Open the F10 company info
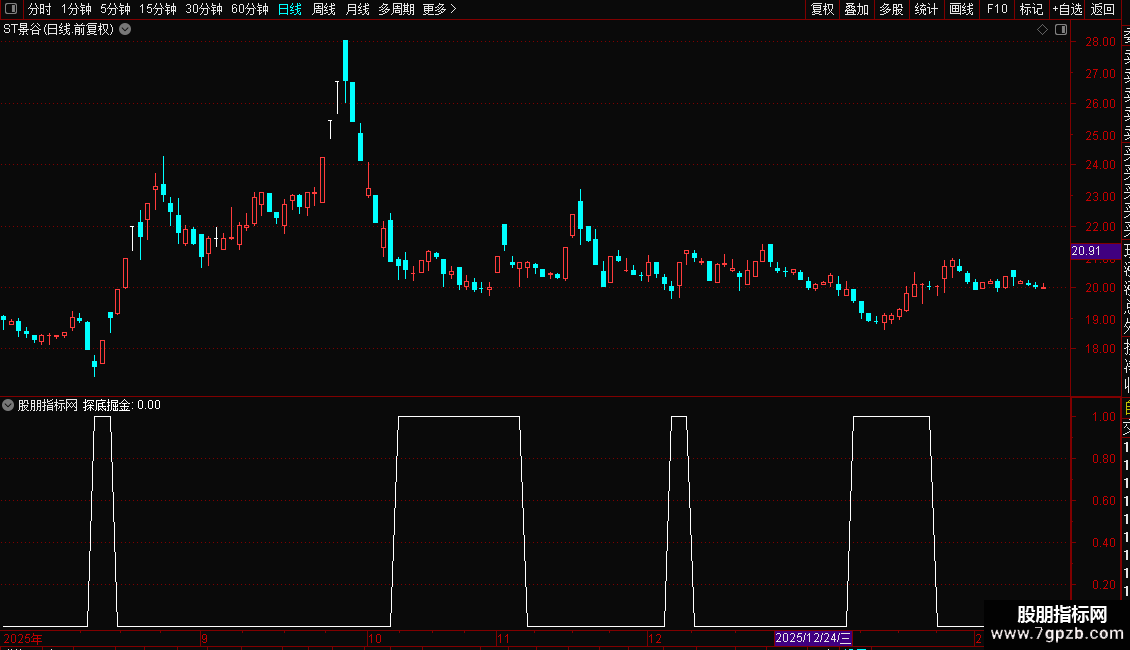 (997, 9)
